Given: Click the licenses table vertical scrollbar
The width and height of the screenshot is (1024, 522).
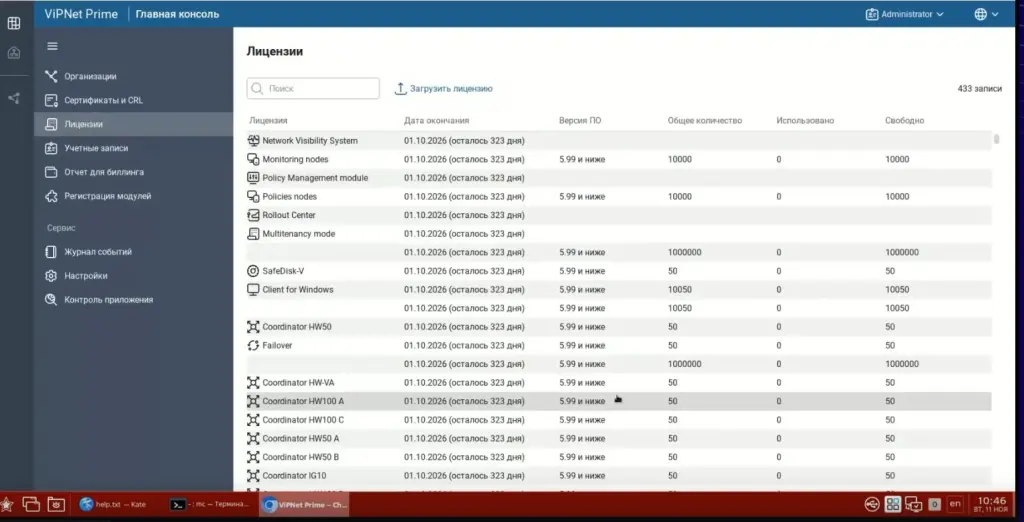Looking at the screenshot, I should [x=997, y=139].
